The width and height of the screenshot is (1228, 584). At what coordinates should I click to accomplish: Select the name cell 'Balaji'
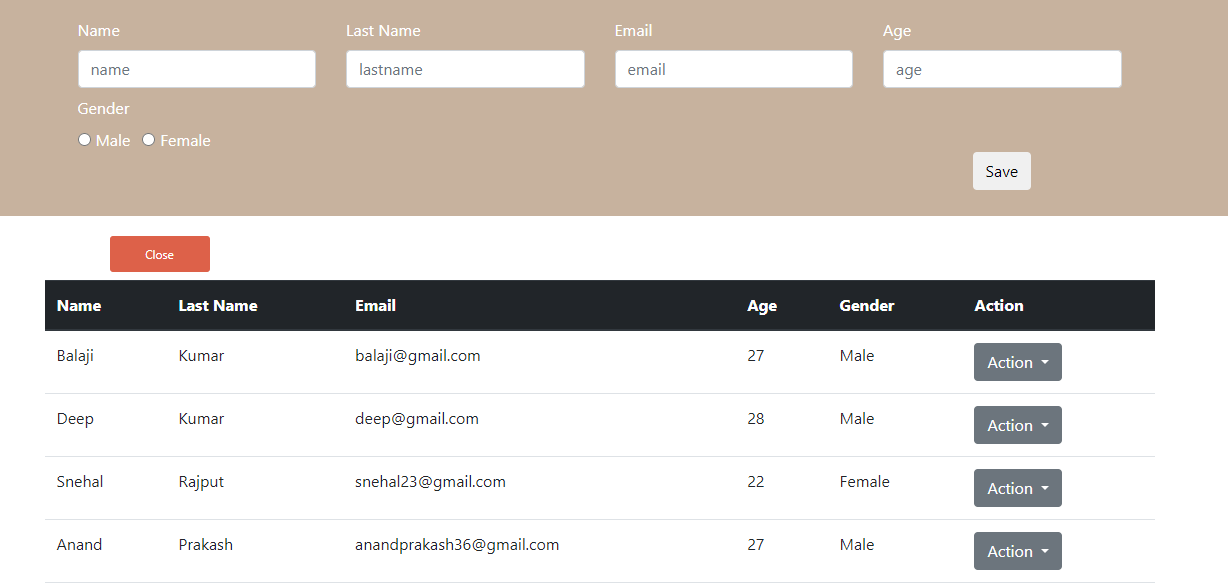75,356
